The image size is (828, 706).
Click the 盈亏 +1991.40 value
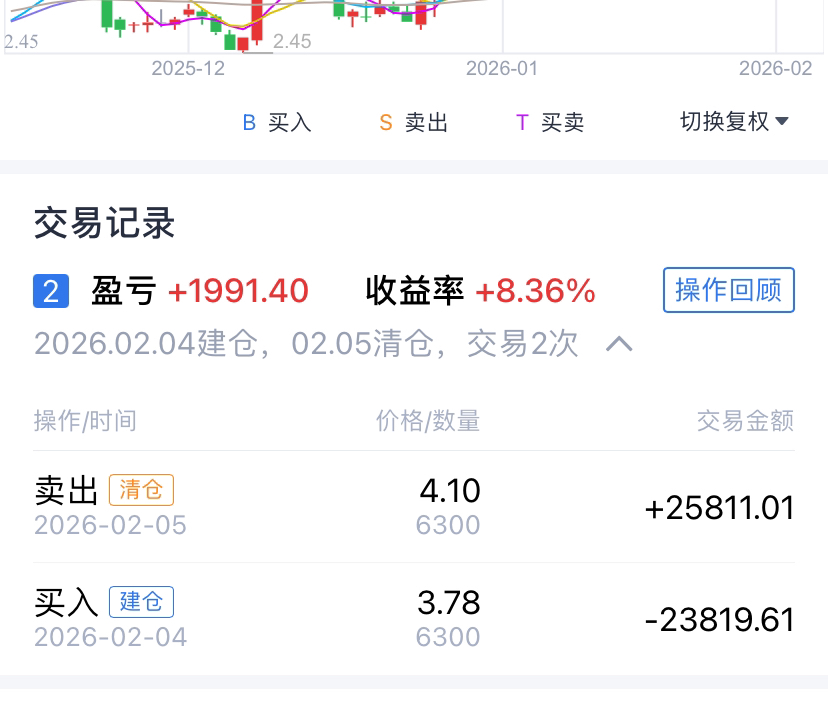[x=238, y=291]
